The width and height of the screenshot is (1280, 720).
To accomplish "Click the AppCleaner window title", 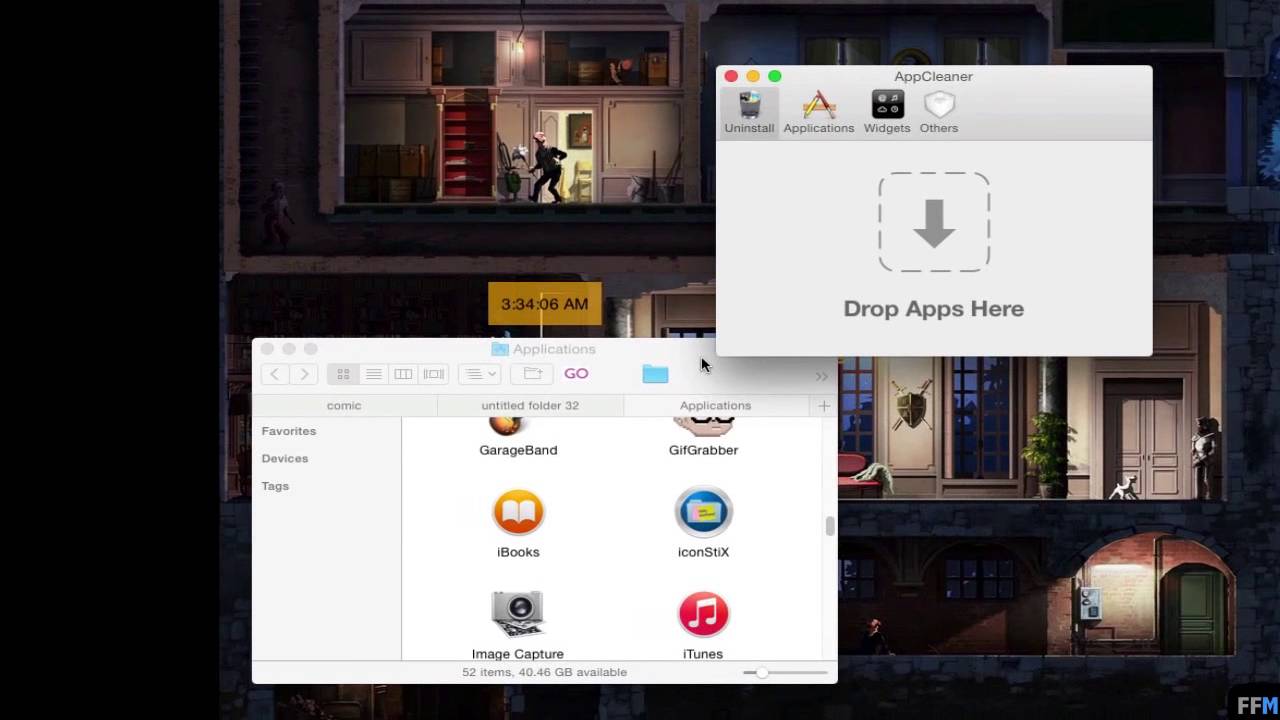I will 933,76.
